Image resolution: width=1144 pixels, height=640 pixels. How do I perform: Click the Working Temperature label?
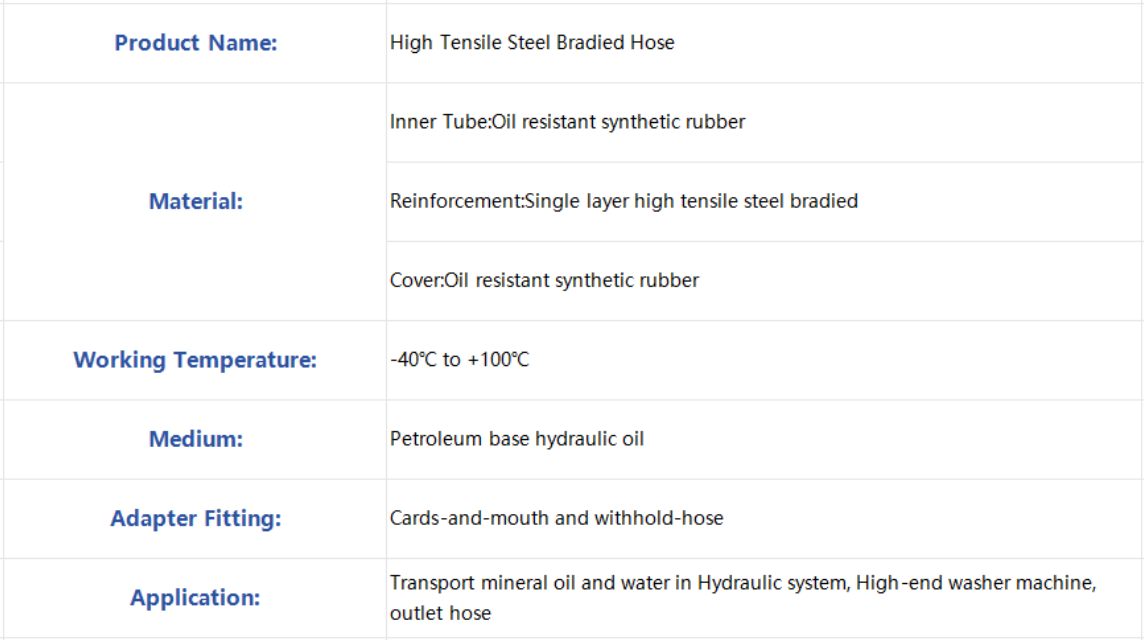coord(195,360)
